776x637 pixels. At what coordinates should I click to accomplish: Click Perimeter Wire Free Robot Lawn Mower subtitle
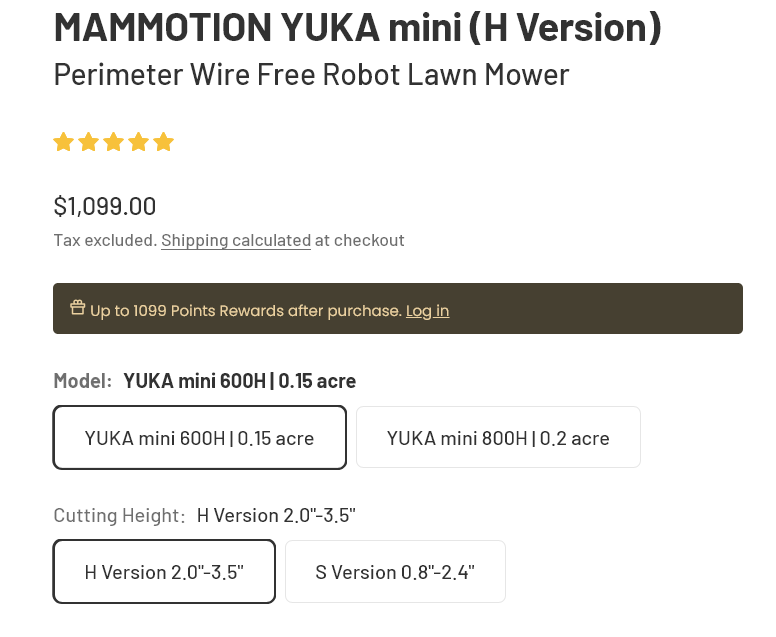[x=311, y=75]
